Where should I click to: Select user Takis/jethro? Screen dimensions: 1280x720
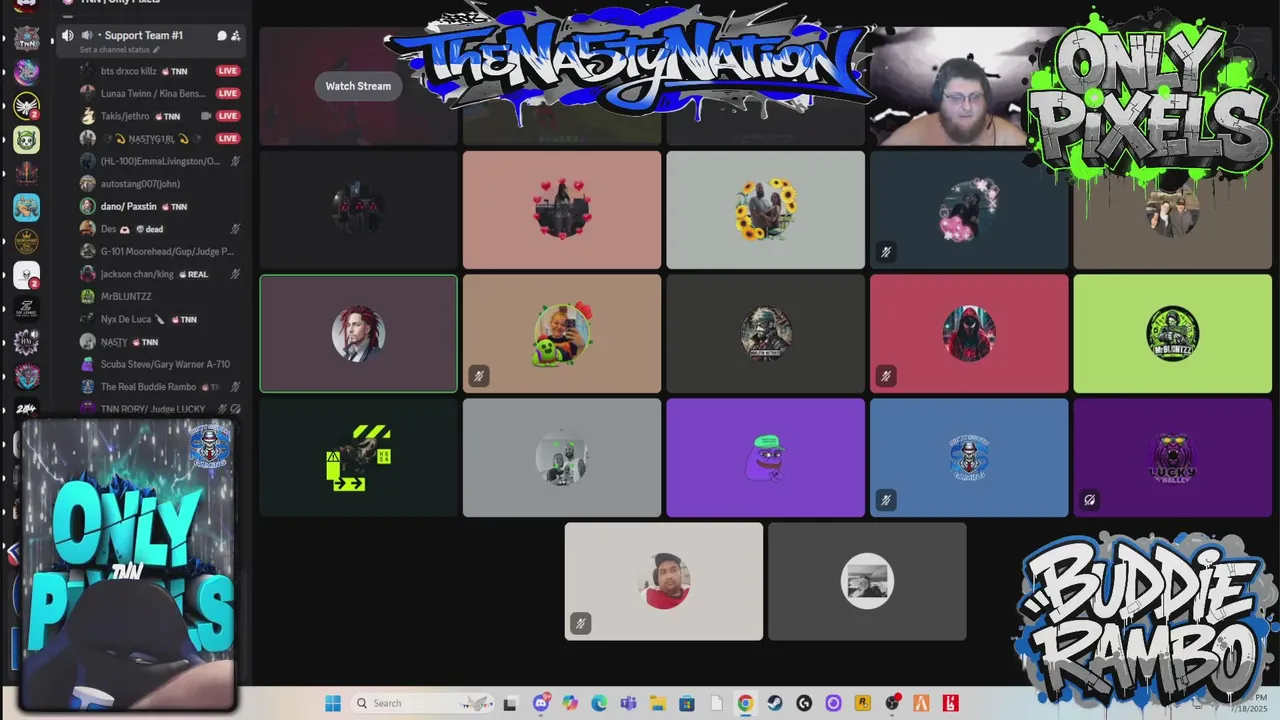coord(160,116)
